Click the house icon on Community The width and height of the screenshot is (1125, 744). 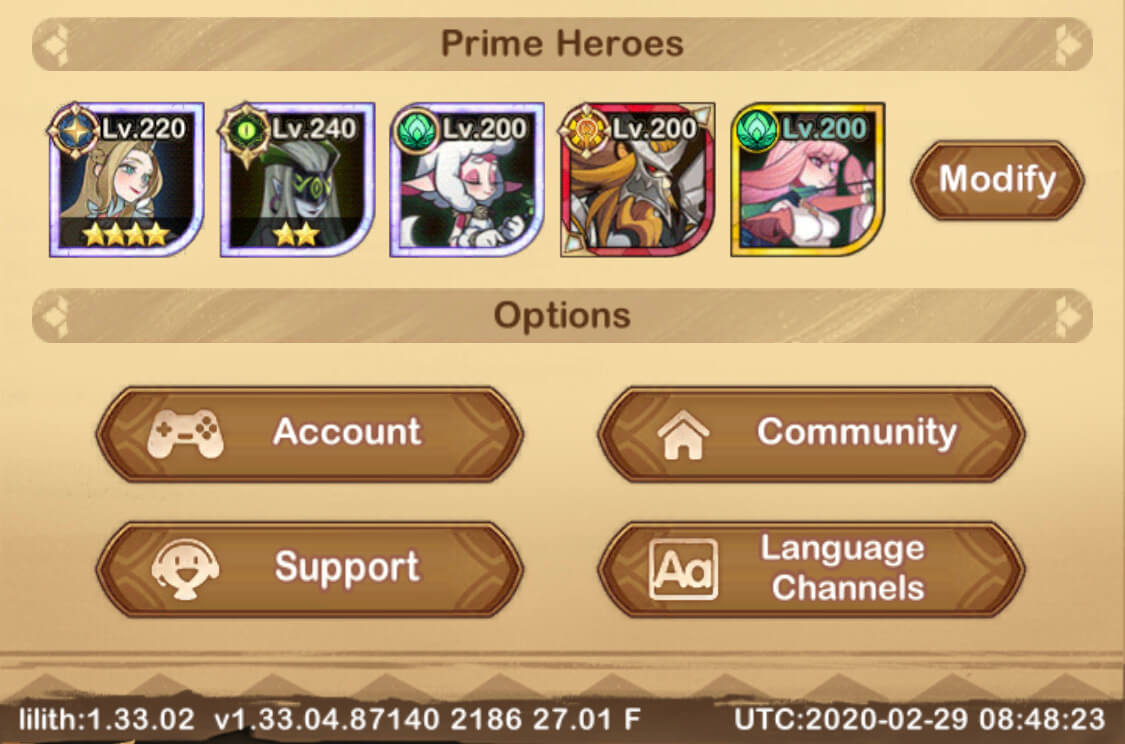coord(683,434)
